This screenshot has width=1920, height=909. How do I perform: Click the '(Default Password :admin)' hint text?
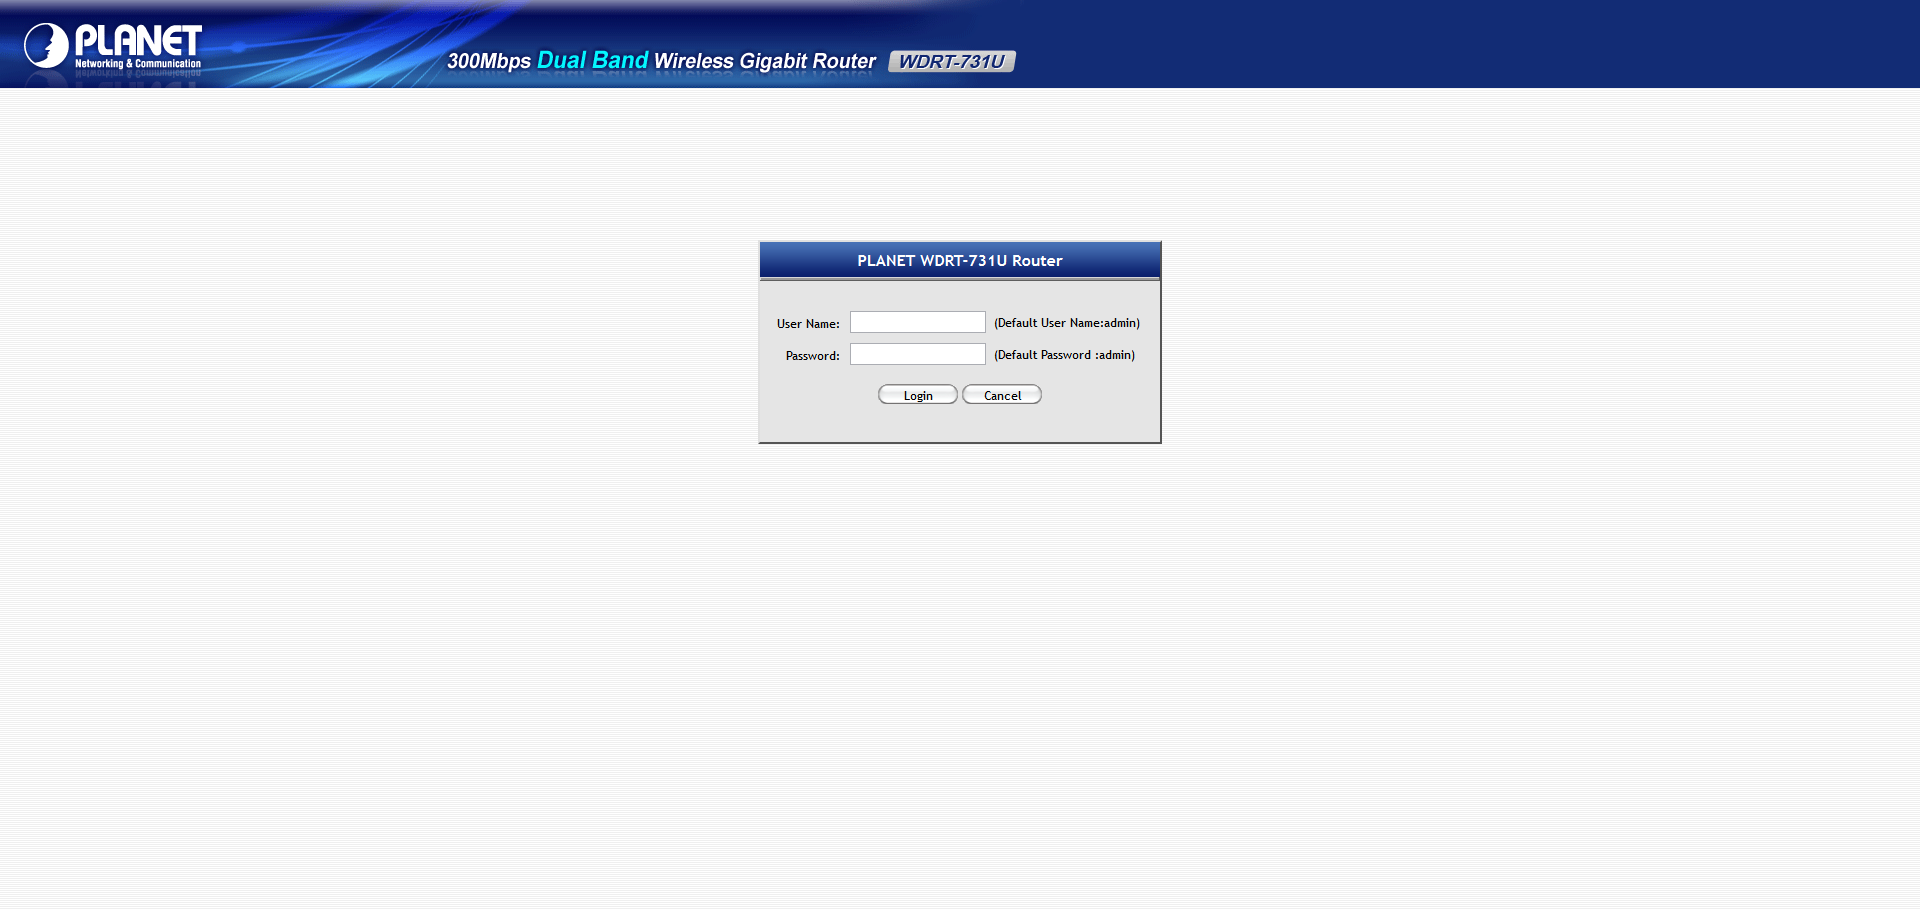tap(1064, 355)
